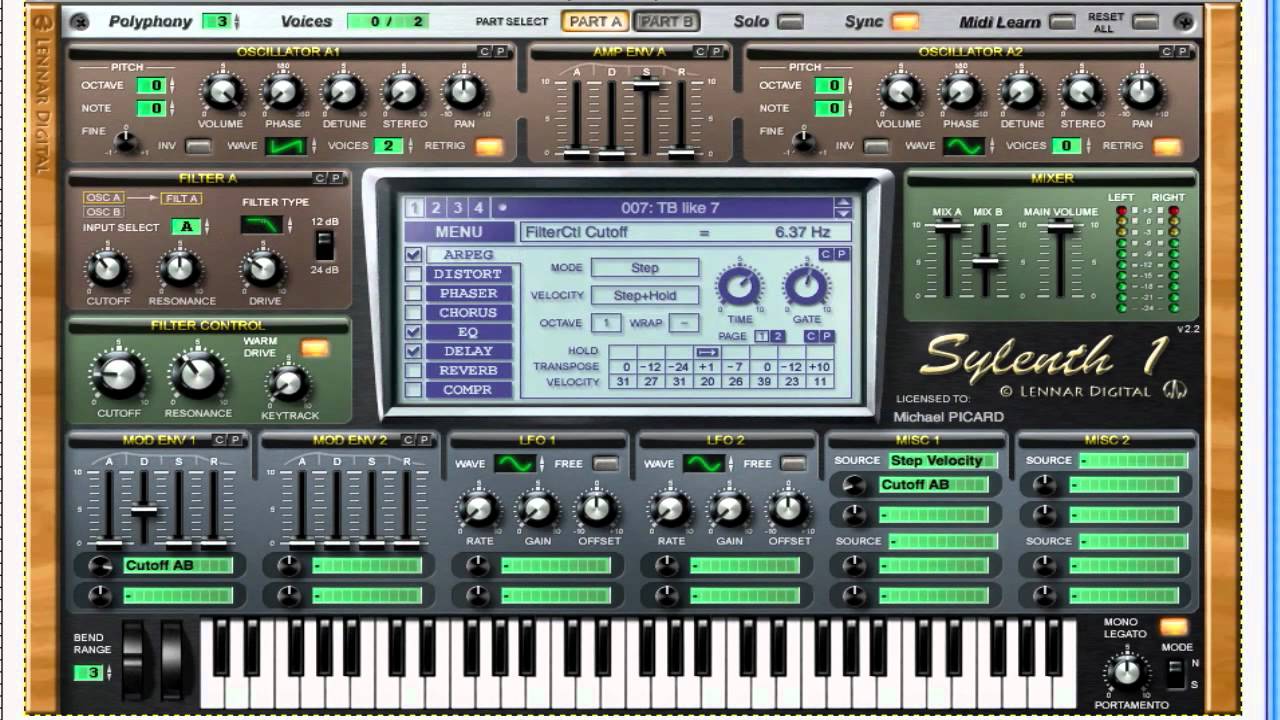Click LFO 1 Gain knob

[538, 509]
